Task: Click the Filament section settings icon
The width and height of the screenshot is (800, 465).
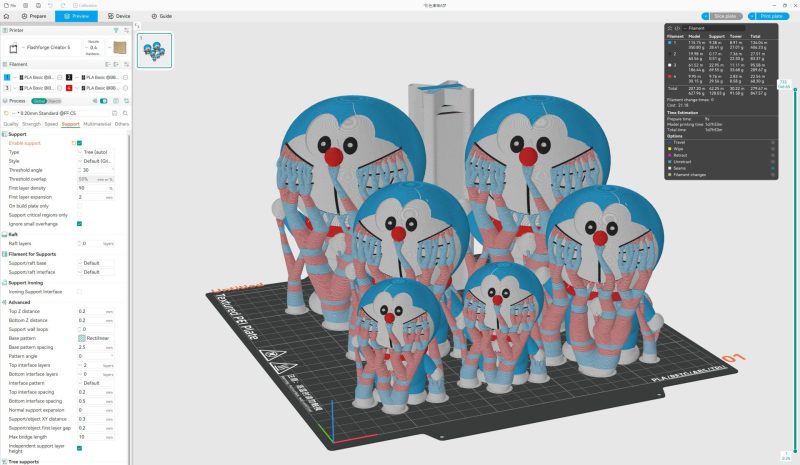Action: 126,64
